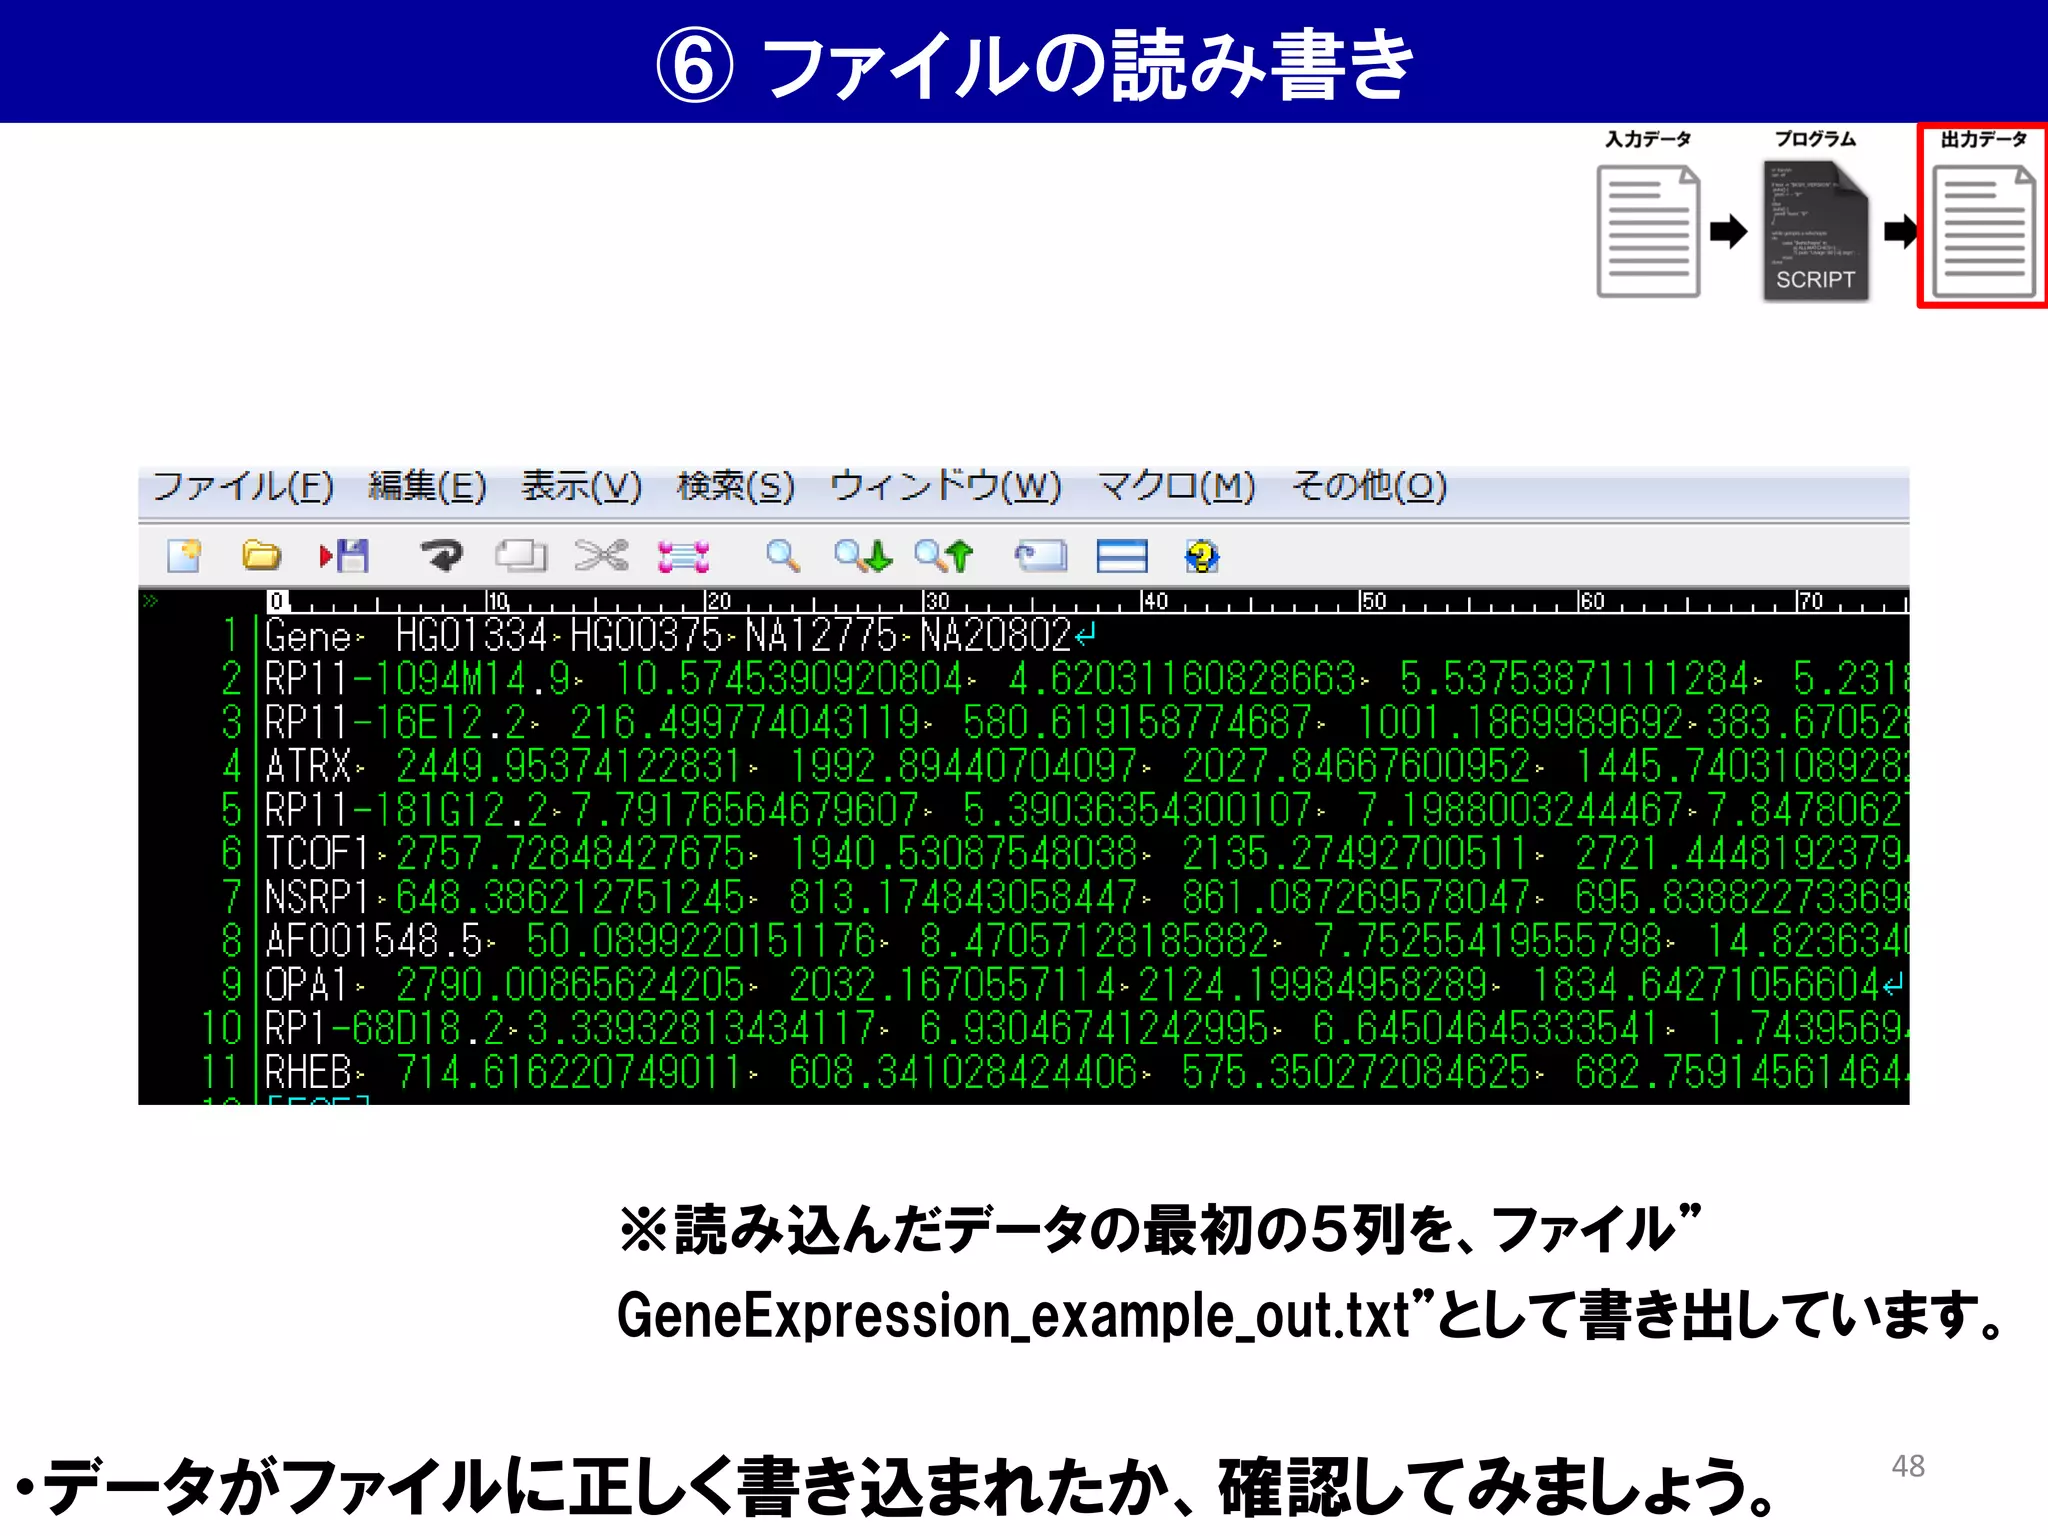The width and height of the screenshot is (2048, 1536).
Task: Open a file with the yellow folder icon
Action: (261, 555)
